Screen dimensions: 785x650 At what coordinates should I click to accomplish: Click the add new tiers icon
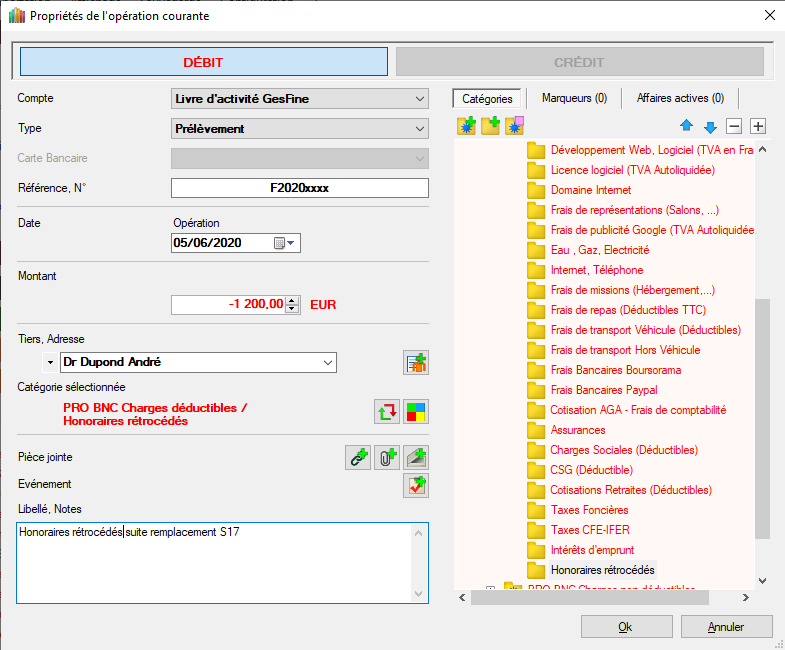pyautogui.click(x=416, y=363)
